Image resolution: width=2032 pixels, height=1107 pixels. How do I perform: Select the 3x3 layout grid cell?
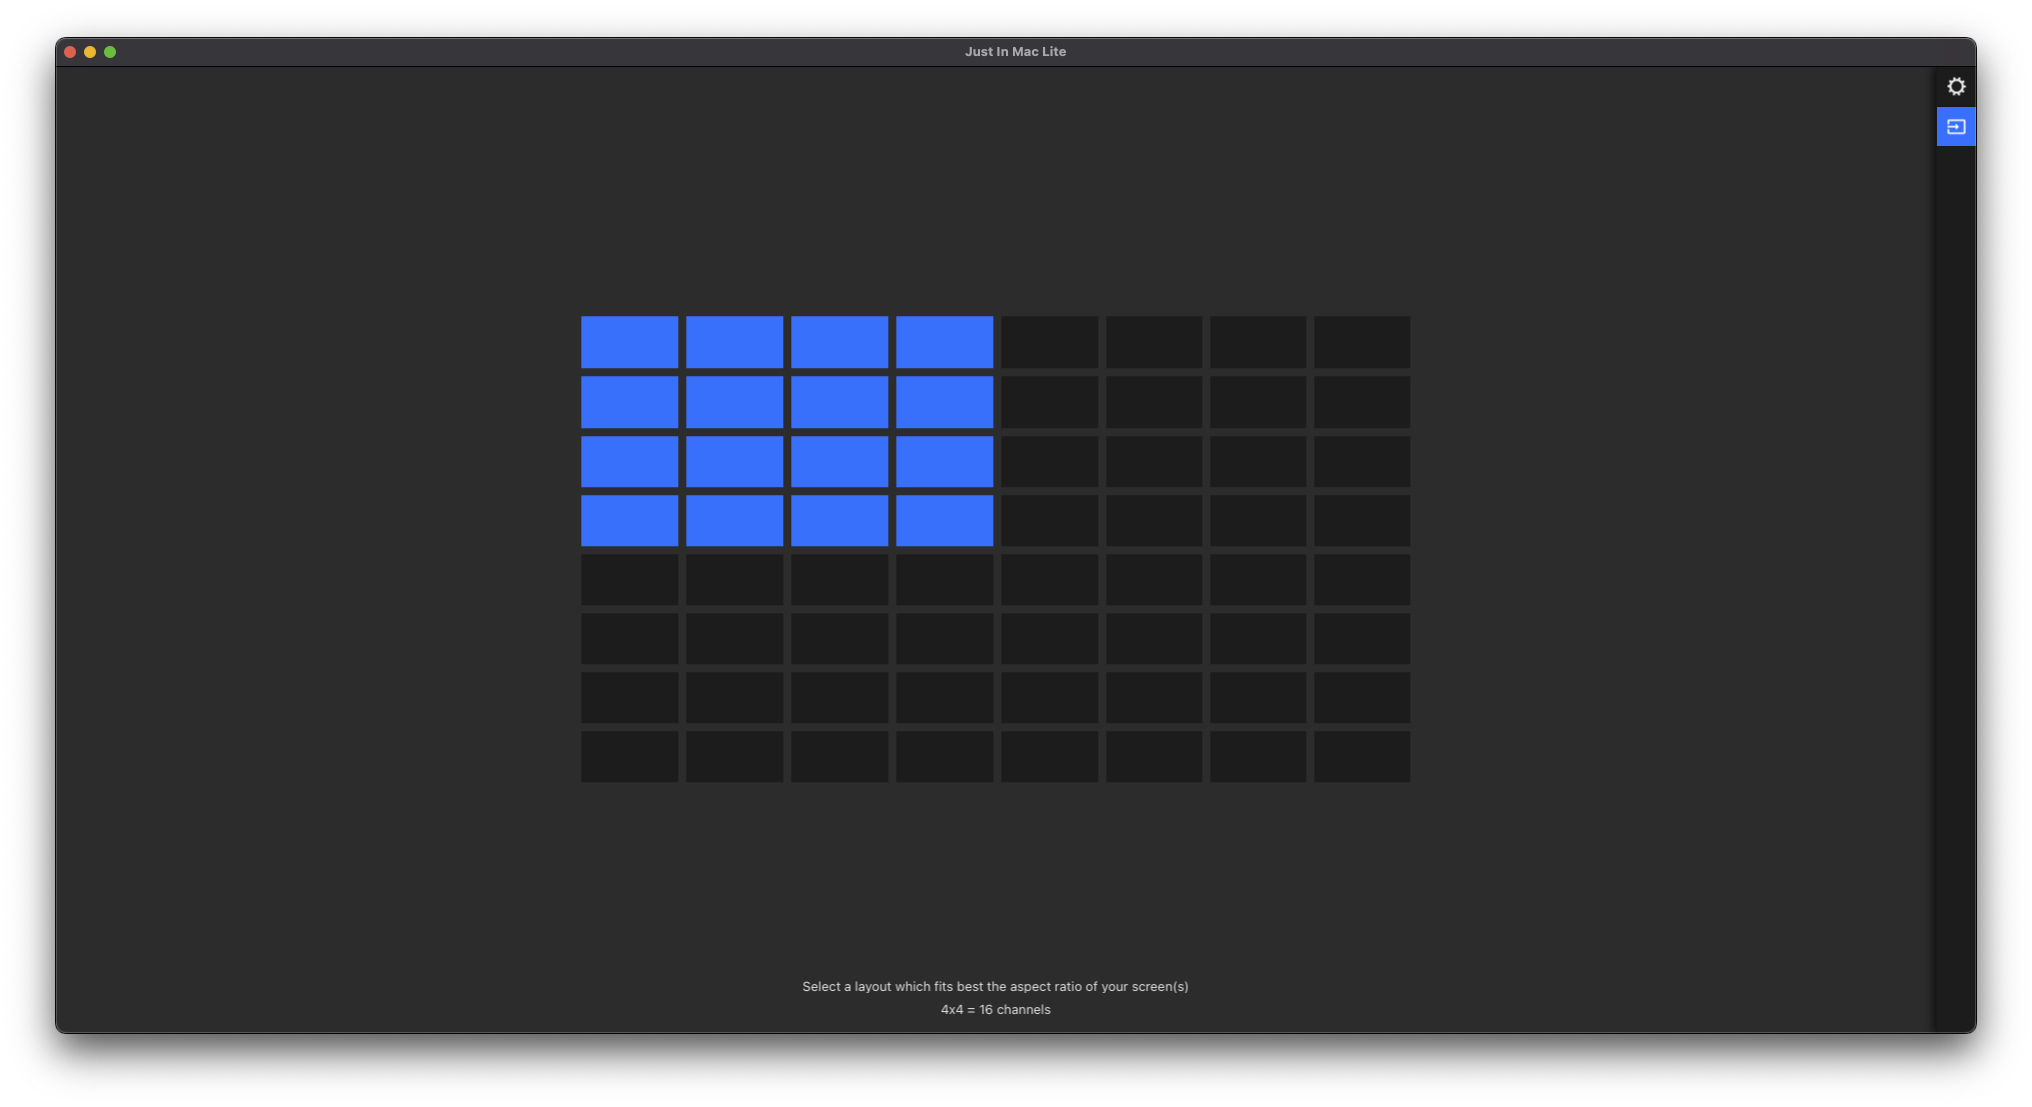coord(839,461)
